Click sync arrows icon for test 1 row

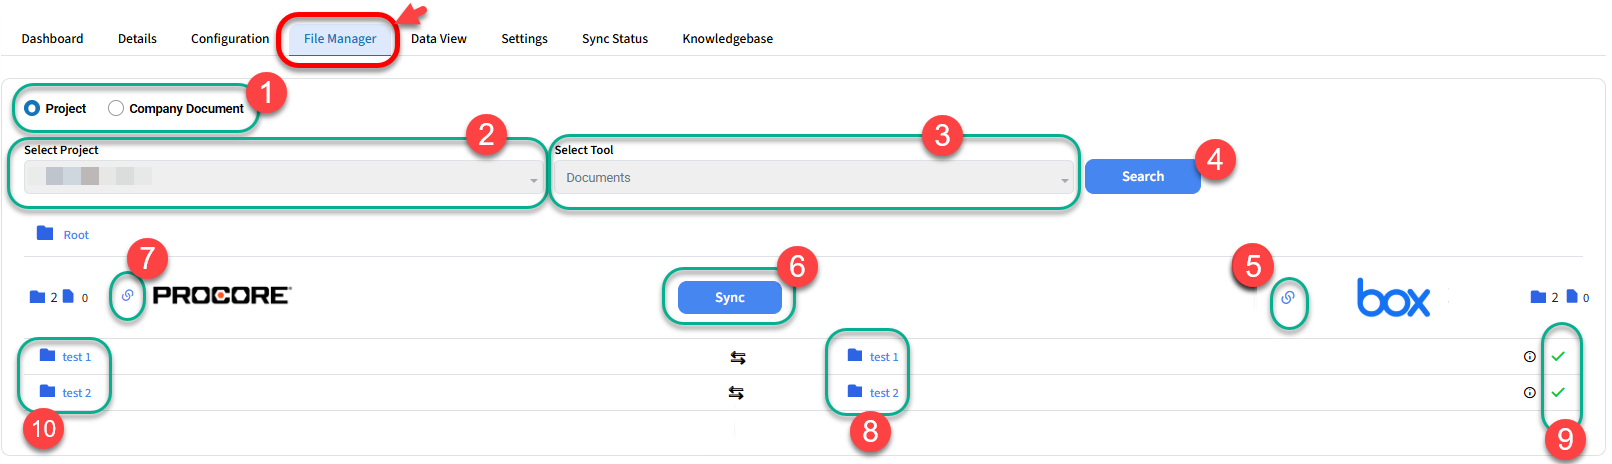click(737, 357)
